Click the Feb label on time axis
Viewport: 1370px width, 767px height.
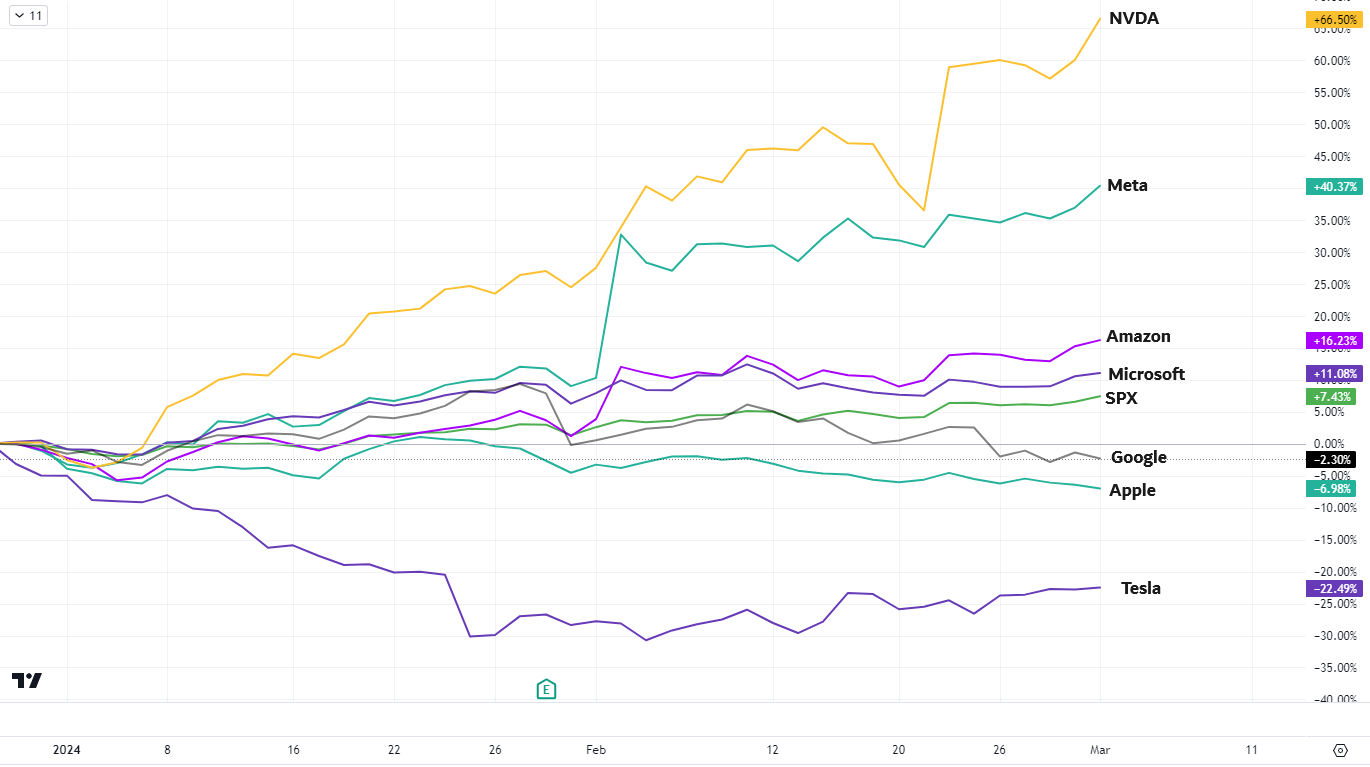595,750
